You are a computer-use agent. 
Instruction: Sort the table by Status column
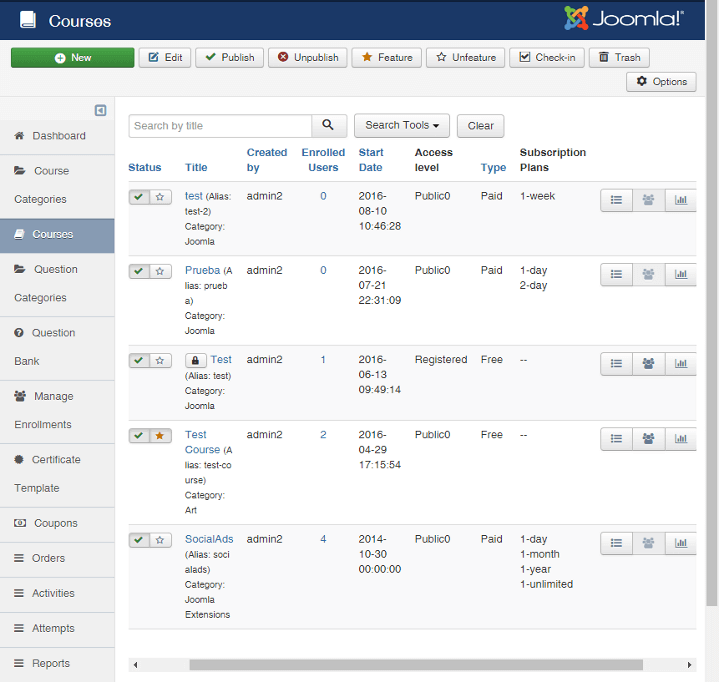pos(145,167)
